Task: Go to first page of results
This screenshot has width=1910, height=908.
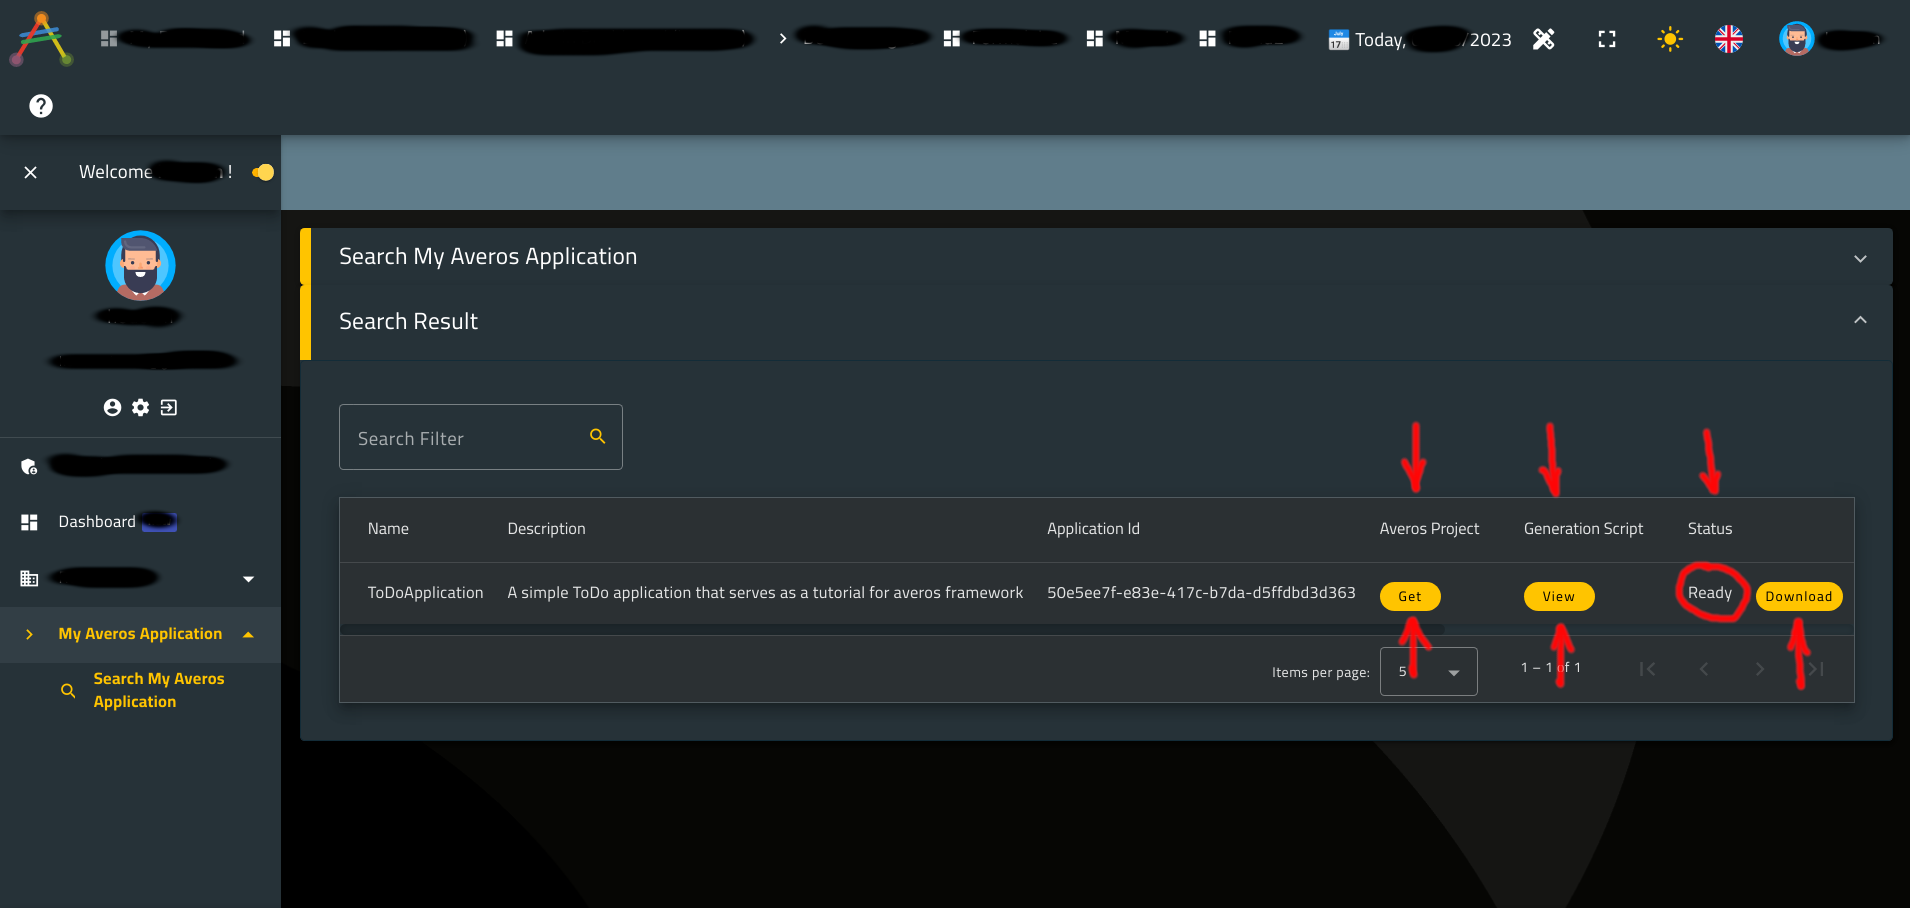Action: tap(1648, 669)
